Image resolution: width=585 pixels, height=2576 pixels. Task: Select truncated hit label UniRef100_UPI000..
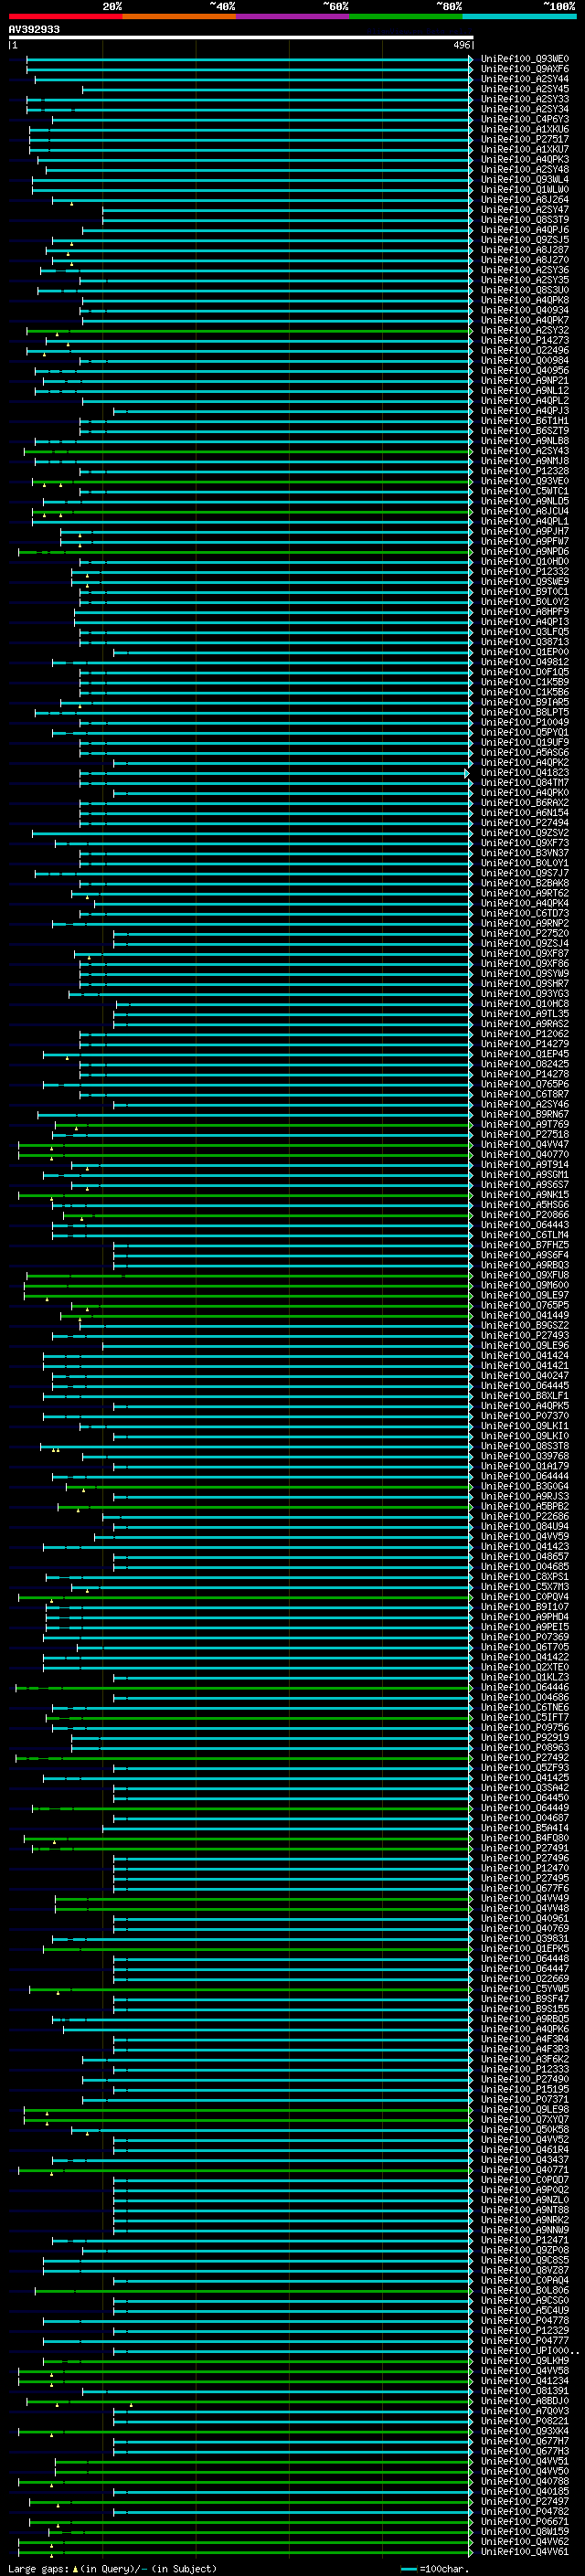(x=530, y=2350)
